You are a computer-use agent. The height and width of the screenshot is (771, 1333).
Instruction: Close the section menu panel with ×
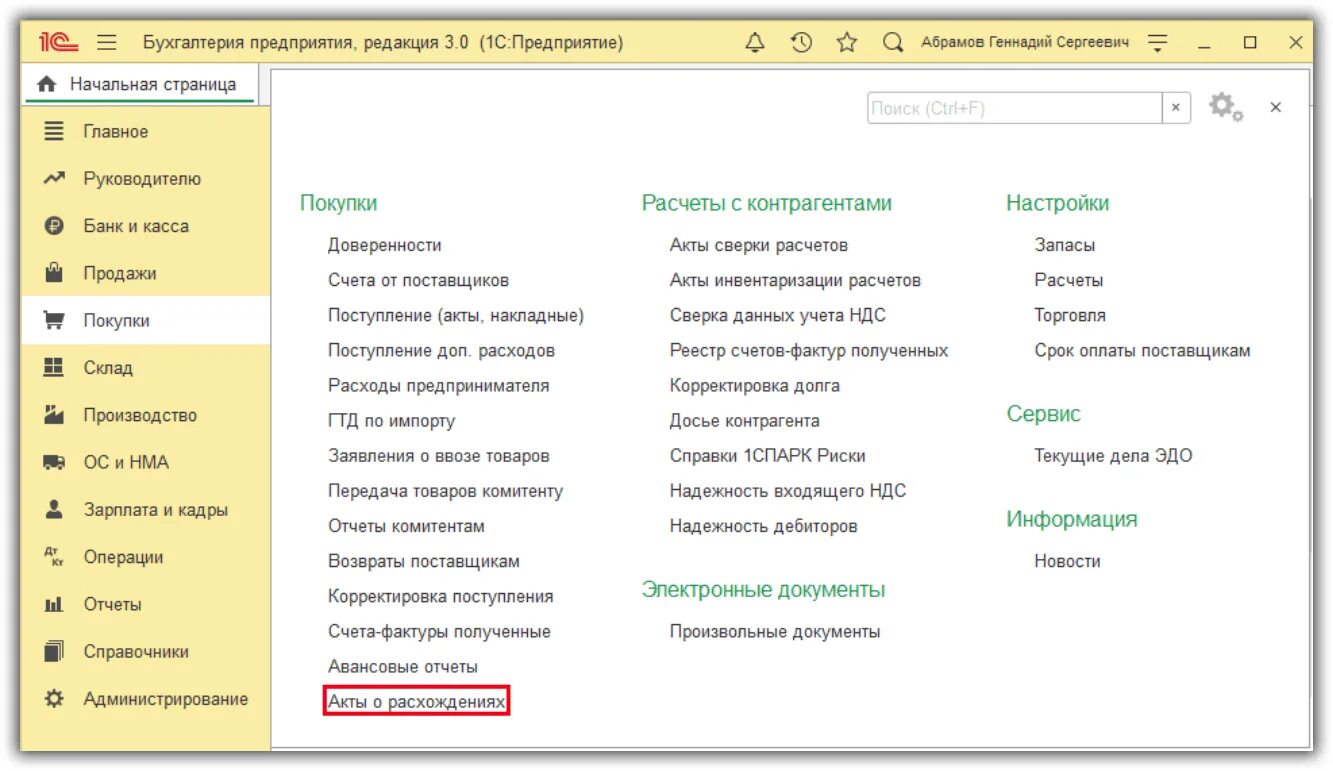click(1276, 107)
